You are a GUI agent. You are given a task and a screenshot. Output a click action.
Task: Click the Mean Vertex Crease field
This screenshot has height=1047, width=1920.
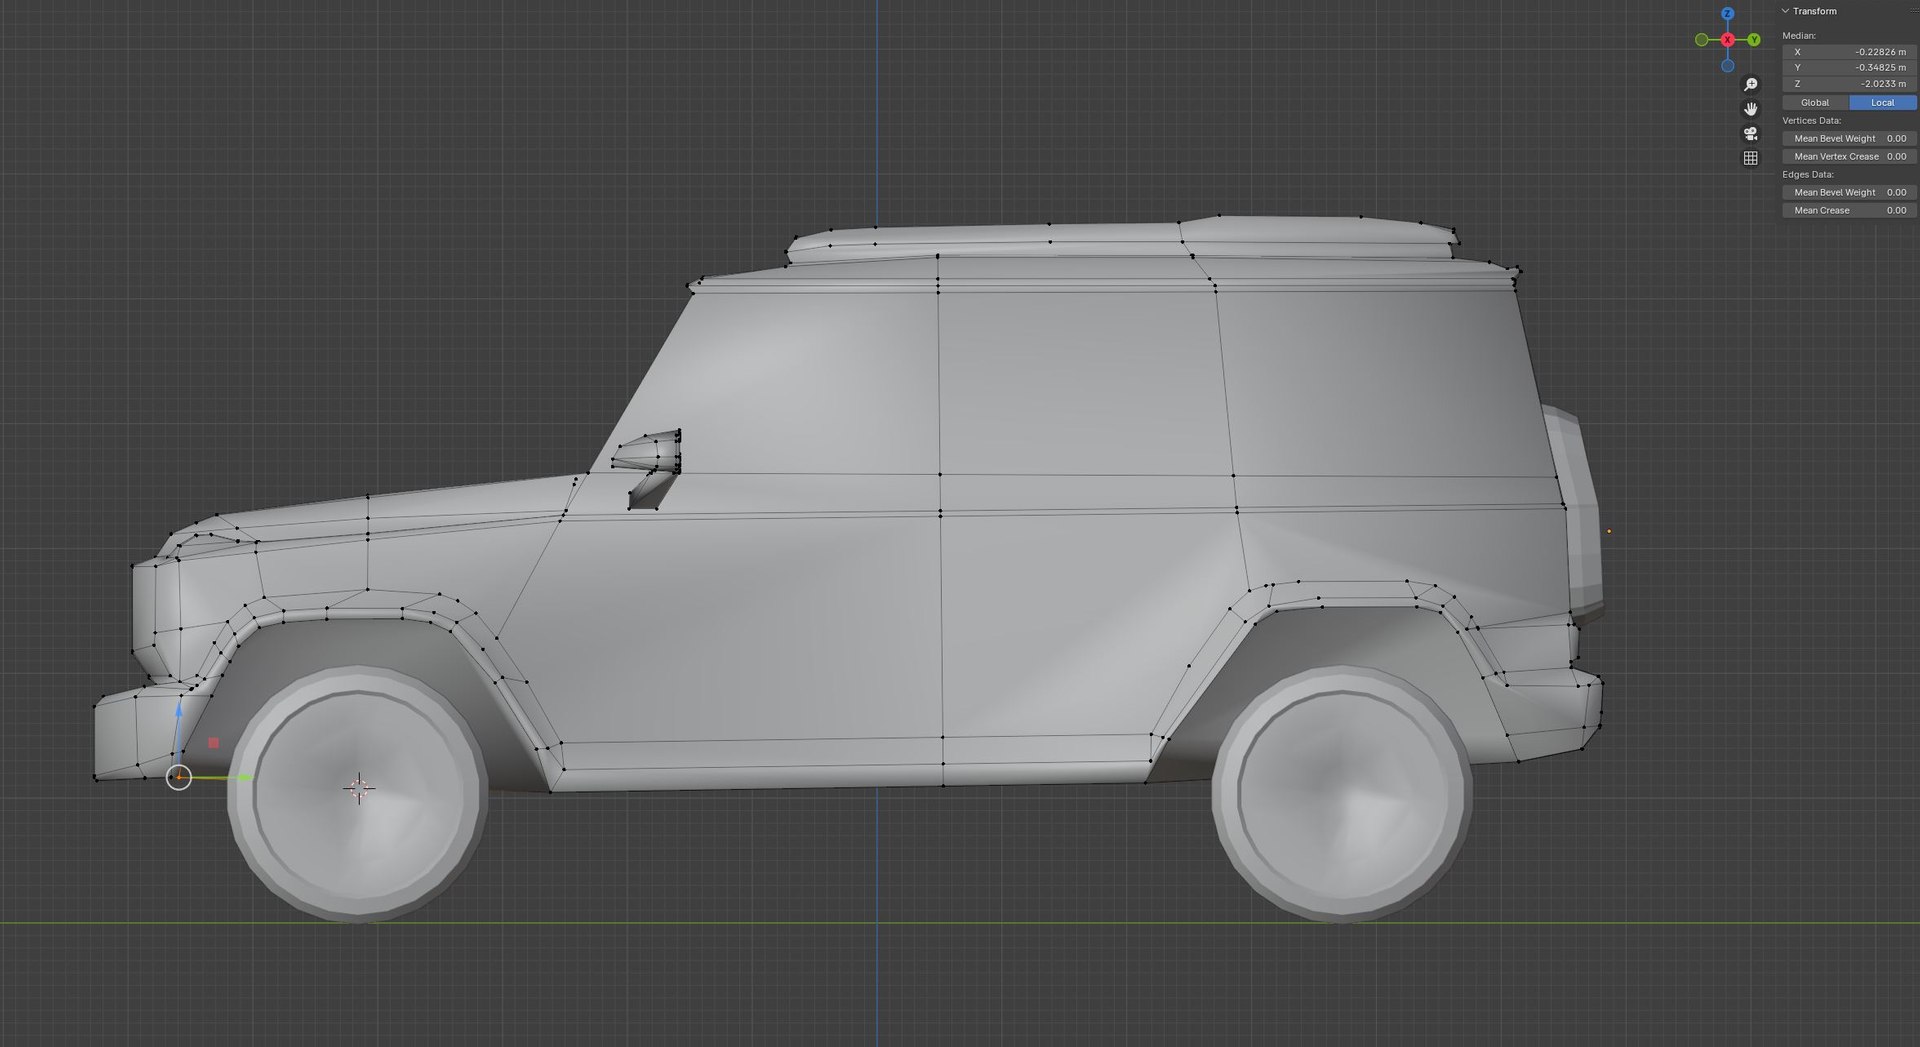(x=1849, y=157)
